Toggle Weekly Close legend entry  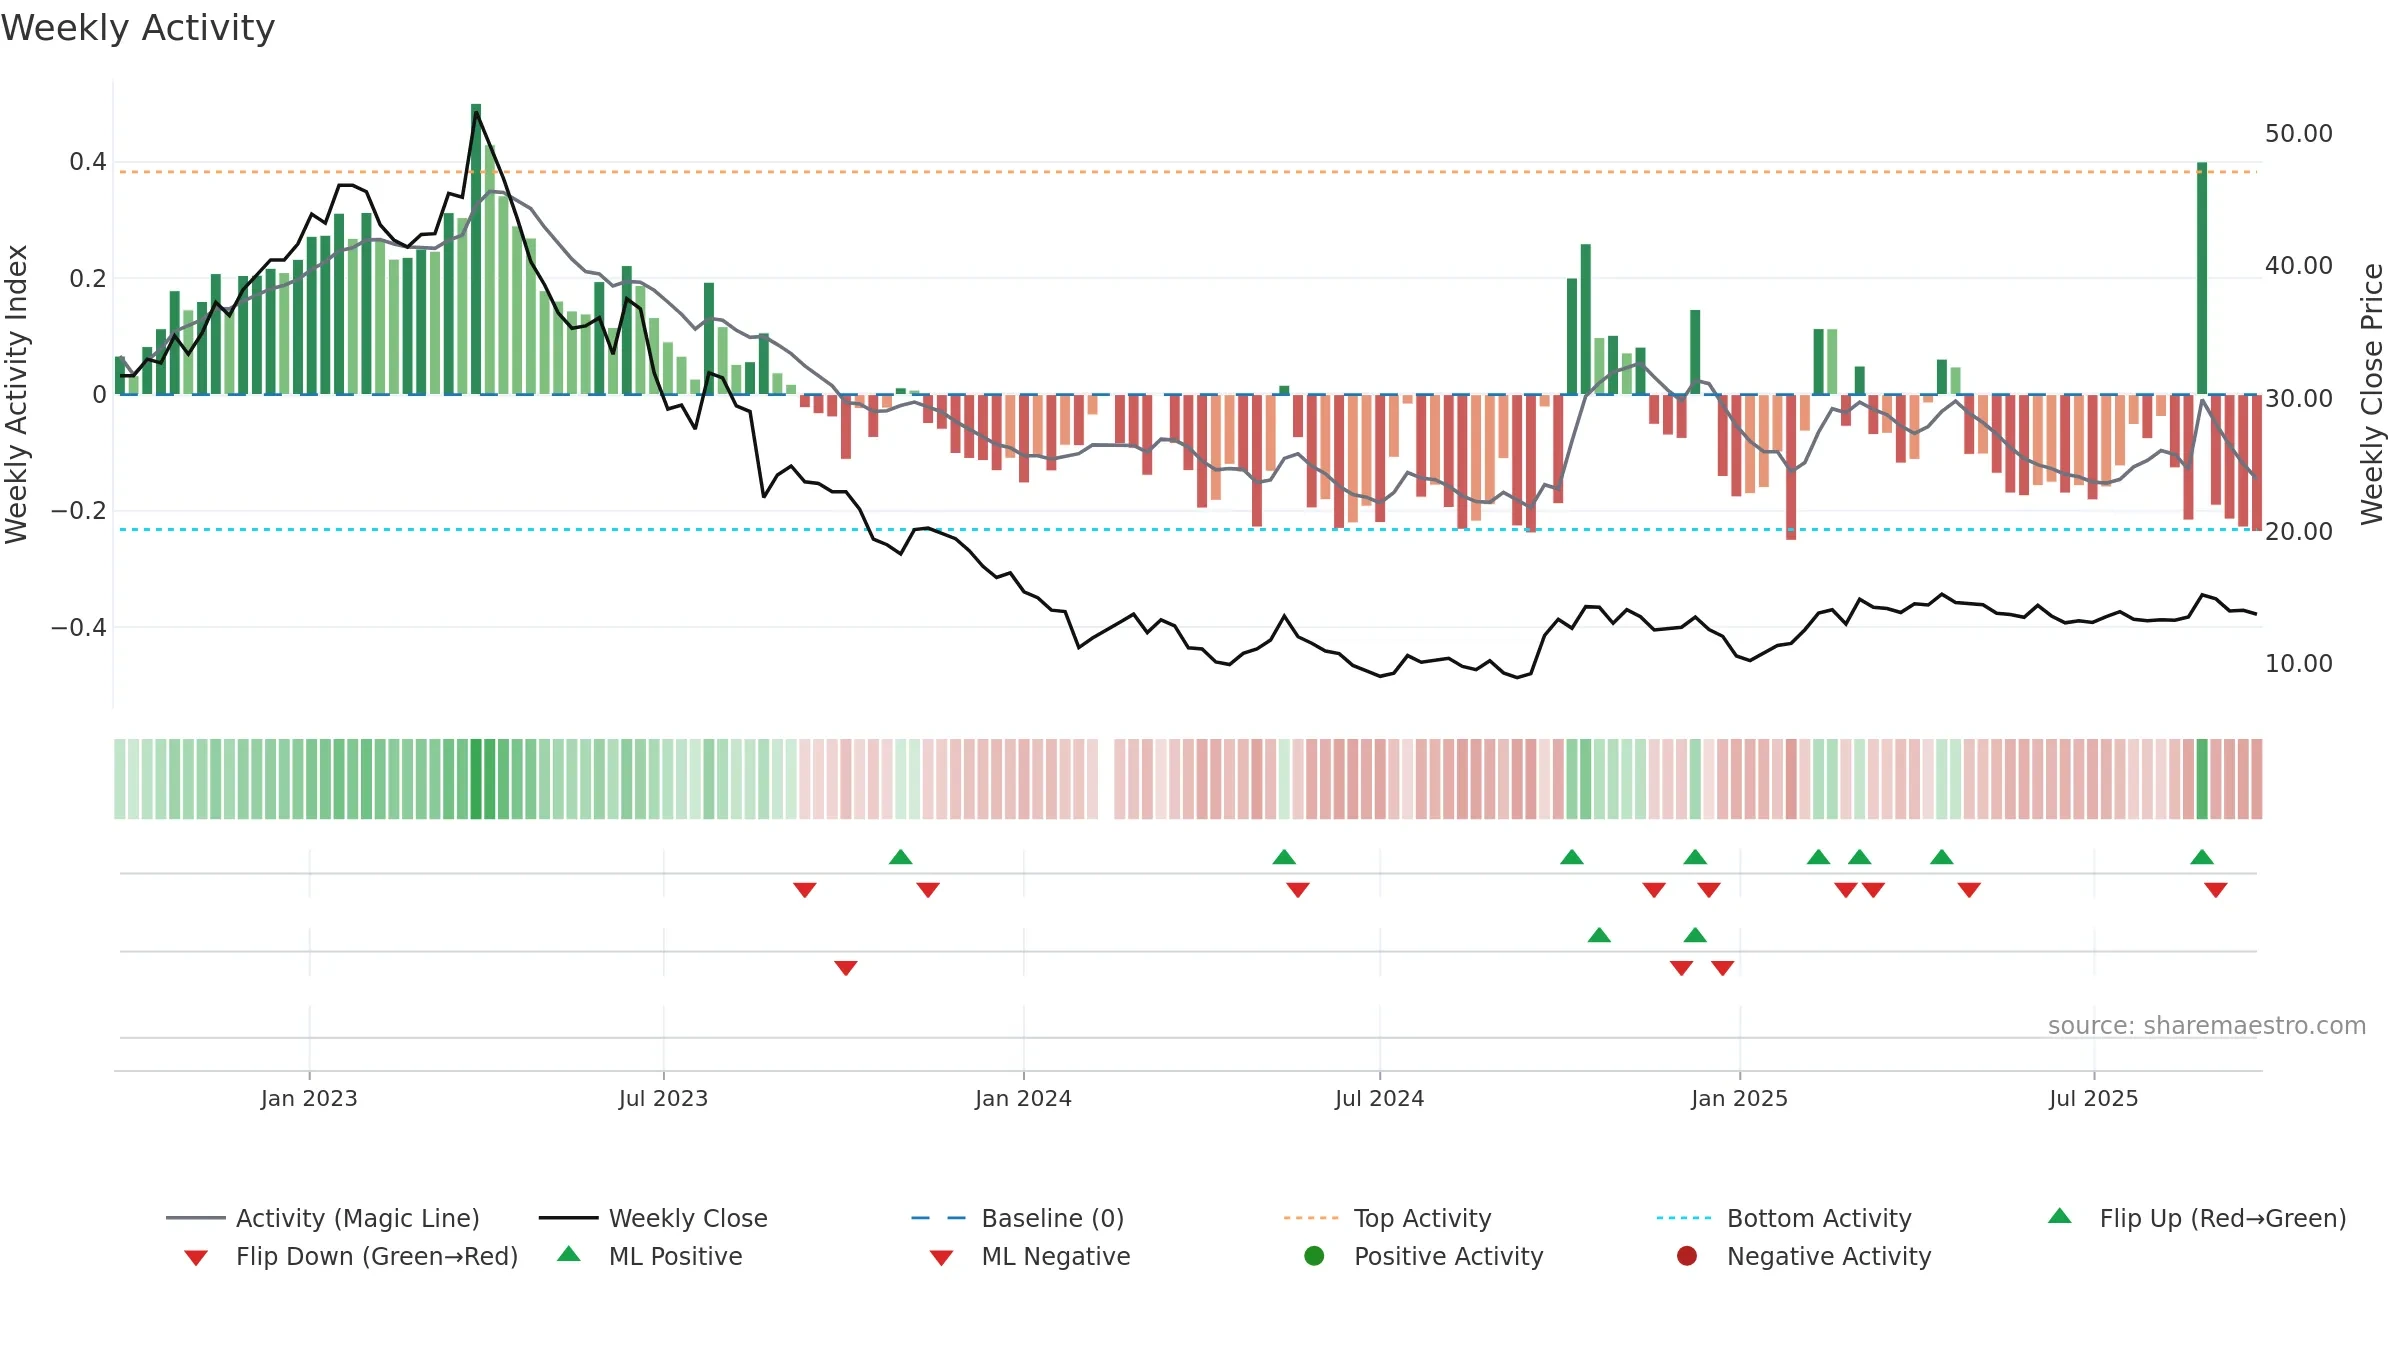point(653,1218)
